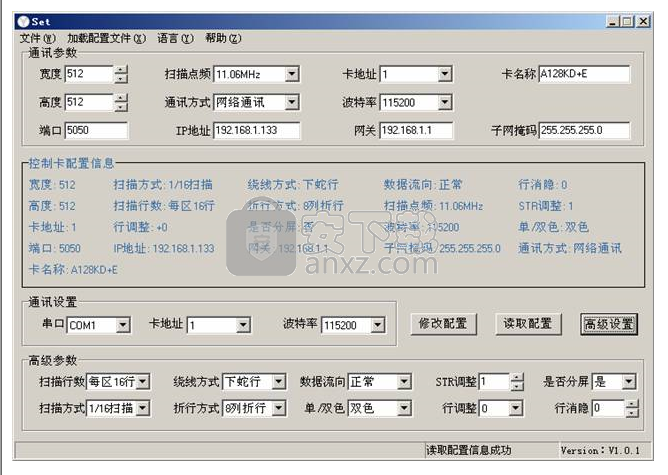
Task: Click the info text STR调整: 1
Action: [546, 206]
